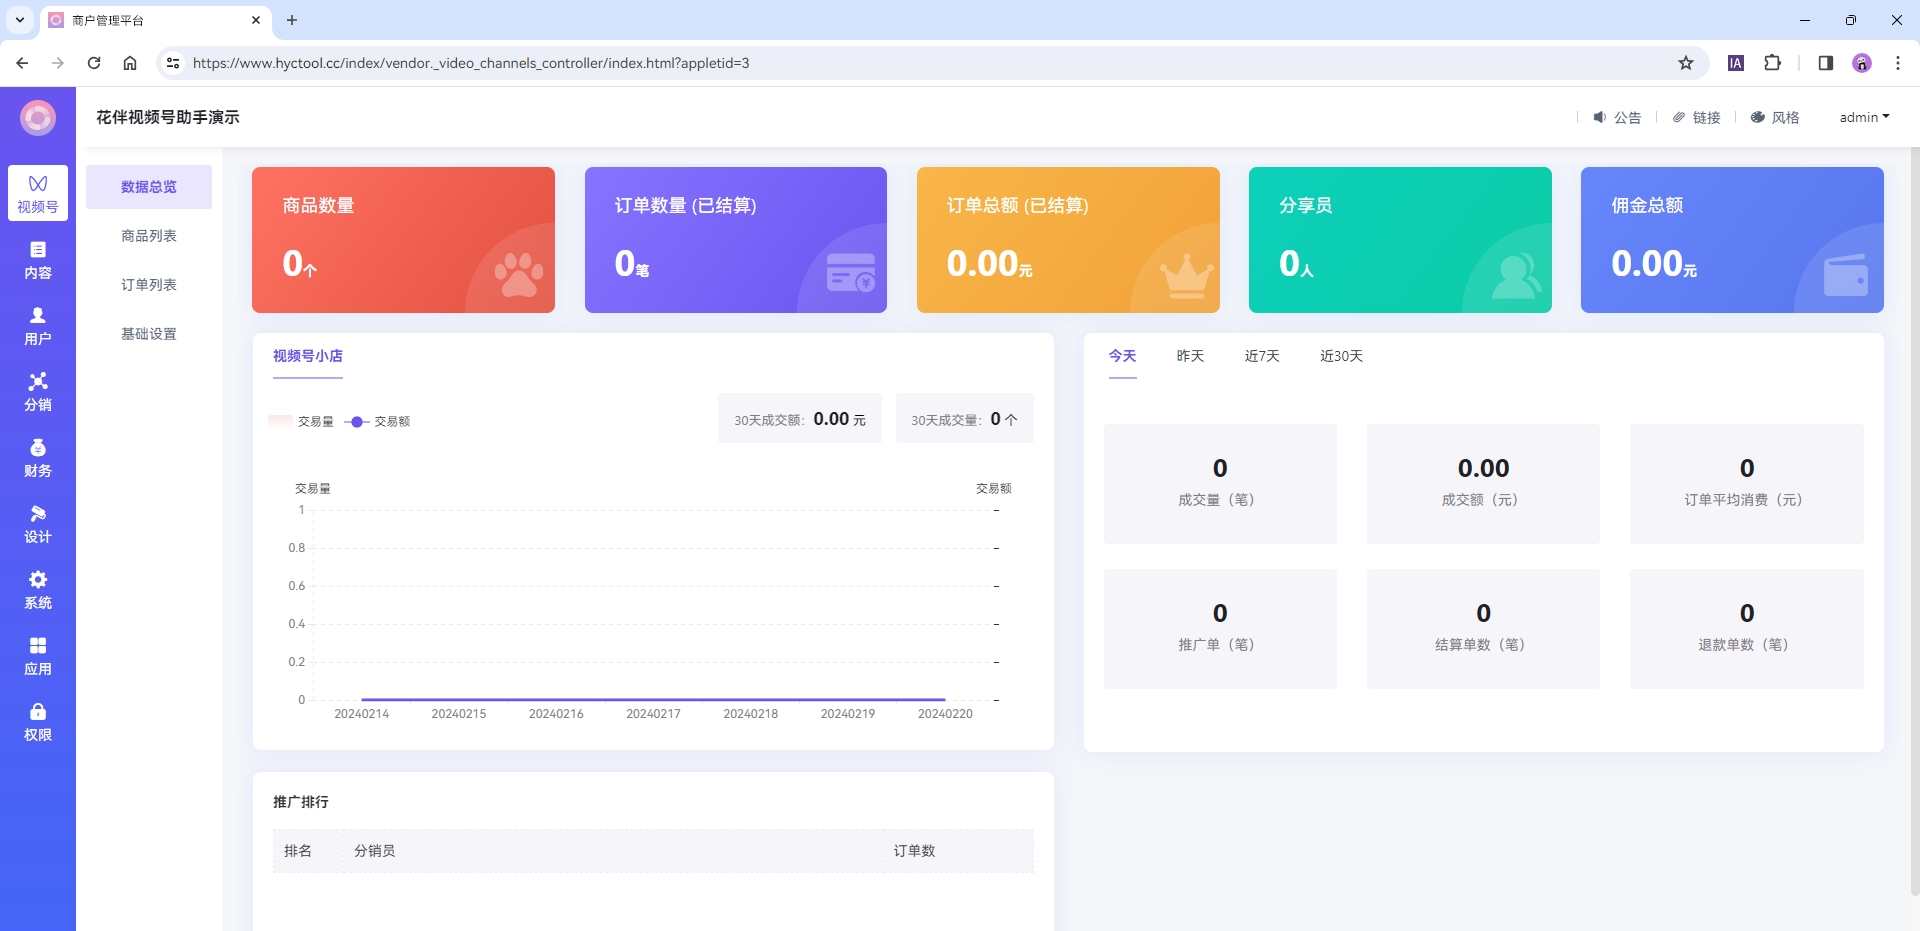Viewport: 1920px width, 931px height.
Task: Open the 系统 settings section
Action: click(38, 590)
